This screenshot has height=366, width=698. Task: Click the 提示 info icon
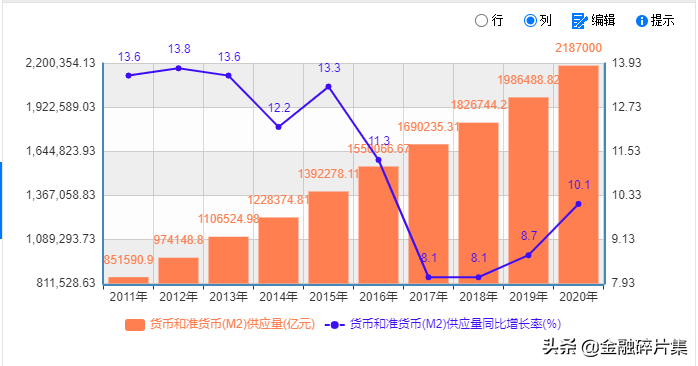click(x=641, y=21)
